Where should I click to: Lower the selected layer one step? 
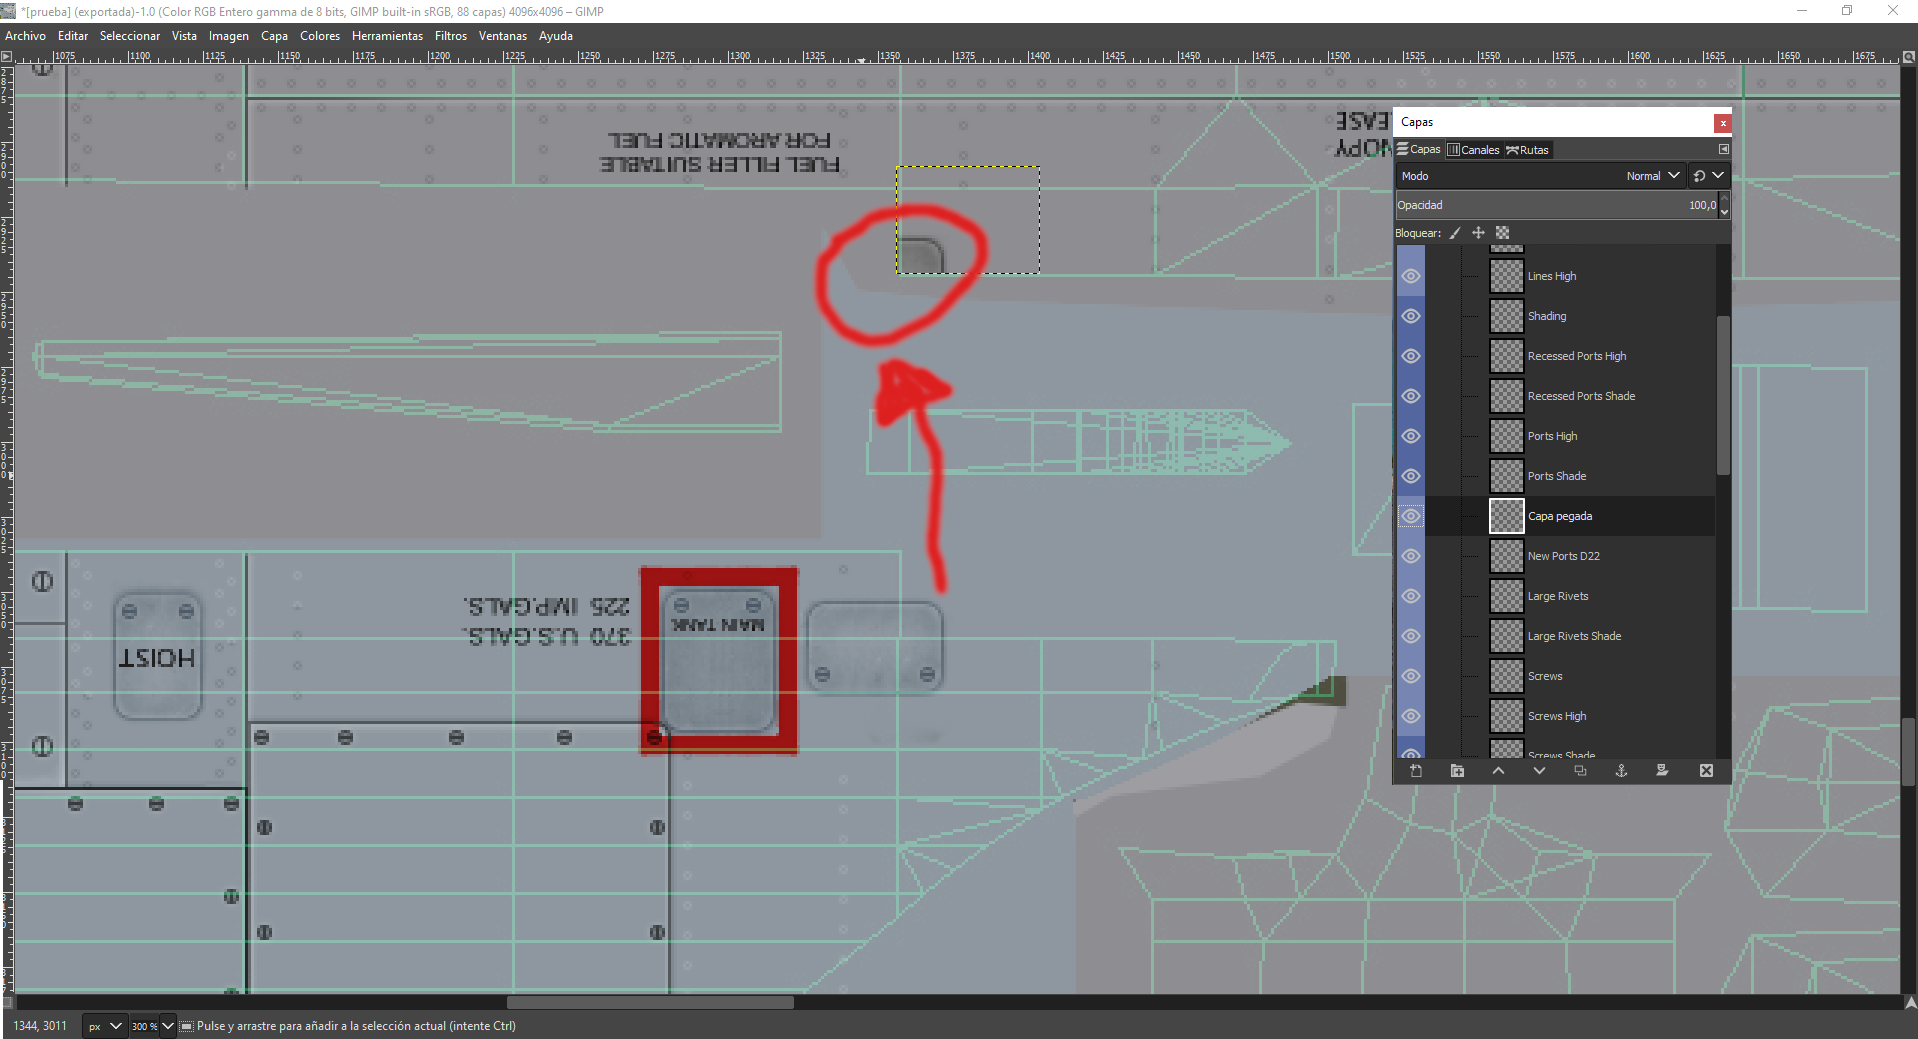pos(1539,771)
